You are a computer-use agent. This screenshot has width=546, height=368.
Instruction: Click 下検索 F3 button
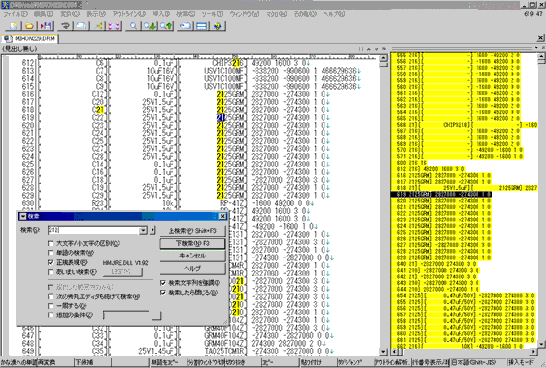192,243
